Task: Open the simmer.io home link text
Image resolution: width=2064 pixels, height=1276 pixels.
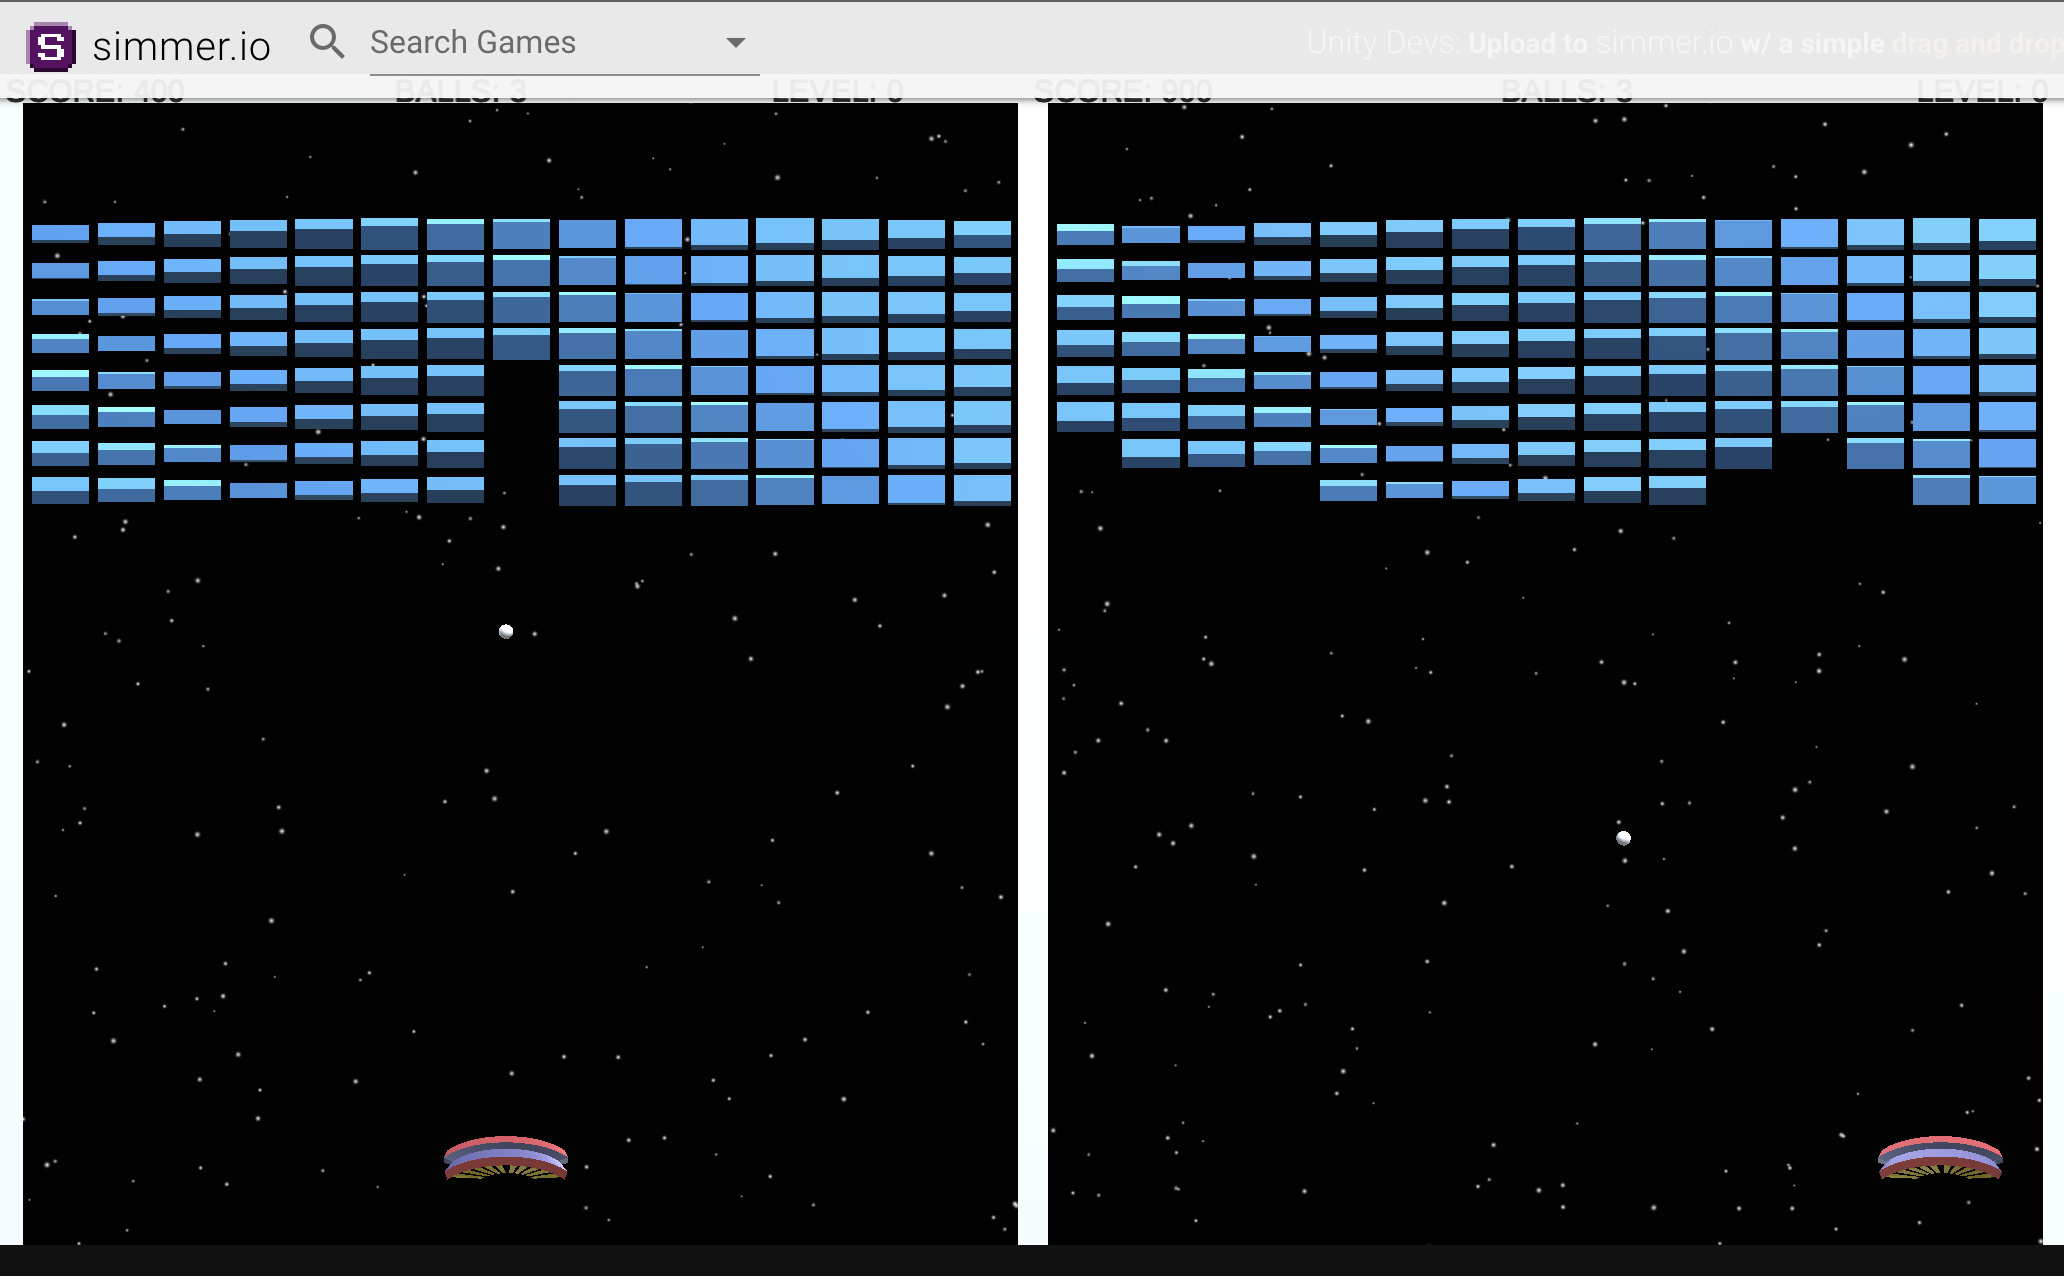Action: (181, 46)
